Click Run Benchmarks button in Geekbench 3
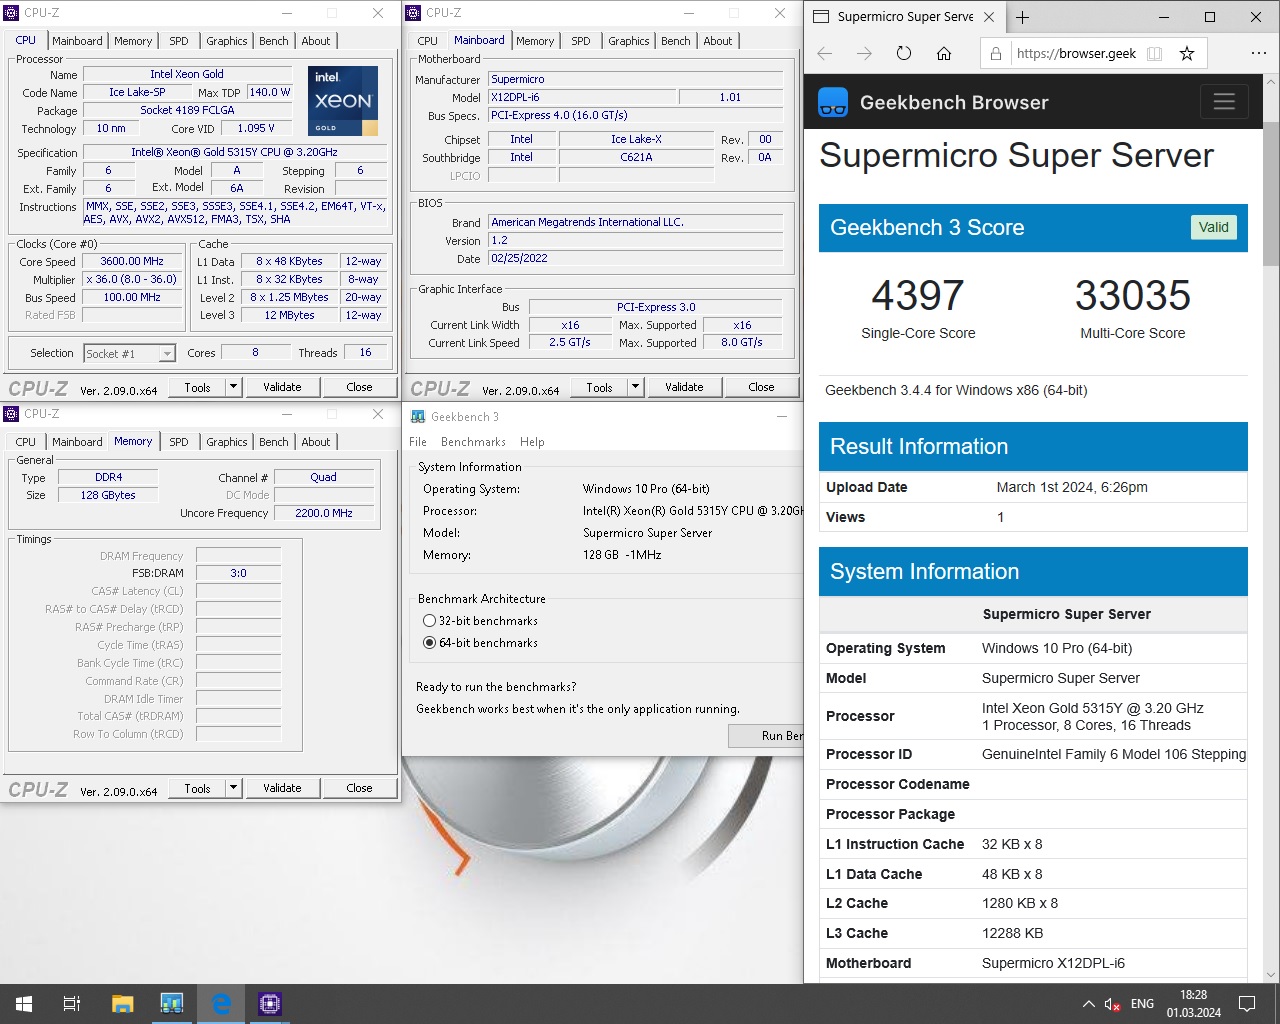The width and height of the screenshot is (1280, 1024). pos(766,736)
